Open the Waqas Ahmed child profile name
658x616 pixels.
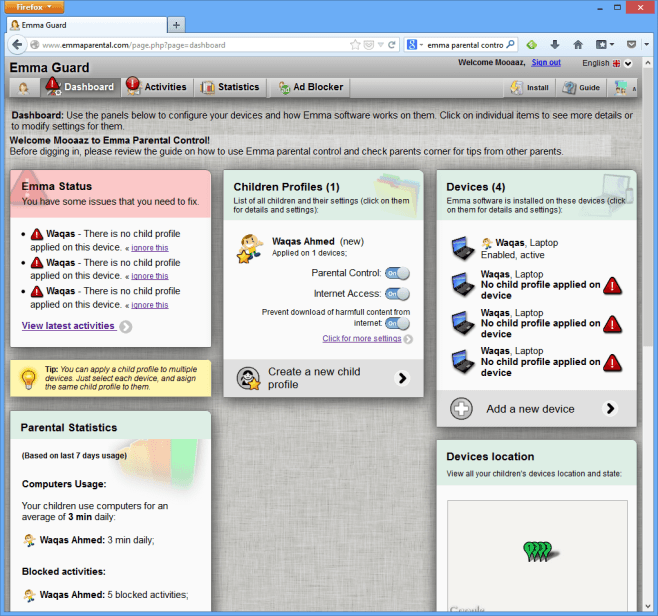click(x=303, y=241)
